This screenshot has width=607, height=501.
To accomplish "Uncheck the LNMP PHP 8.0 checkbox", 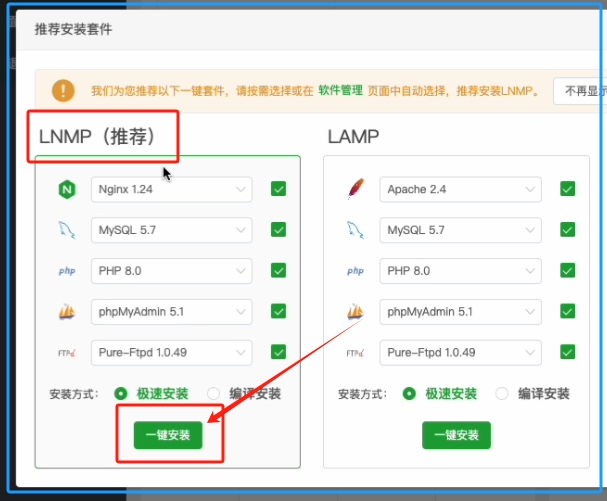I will click(x=278, y=270).
